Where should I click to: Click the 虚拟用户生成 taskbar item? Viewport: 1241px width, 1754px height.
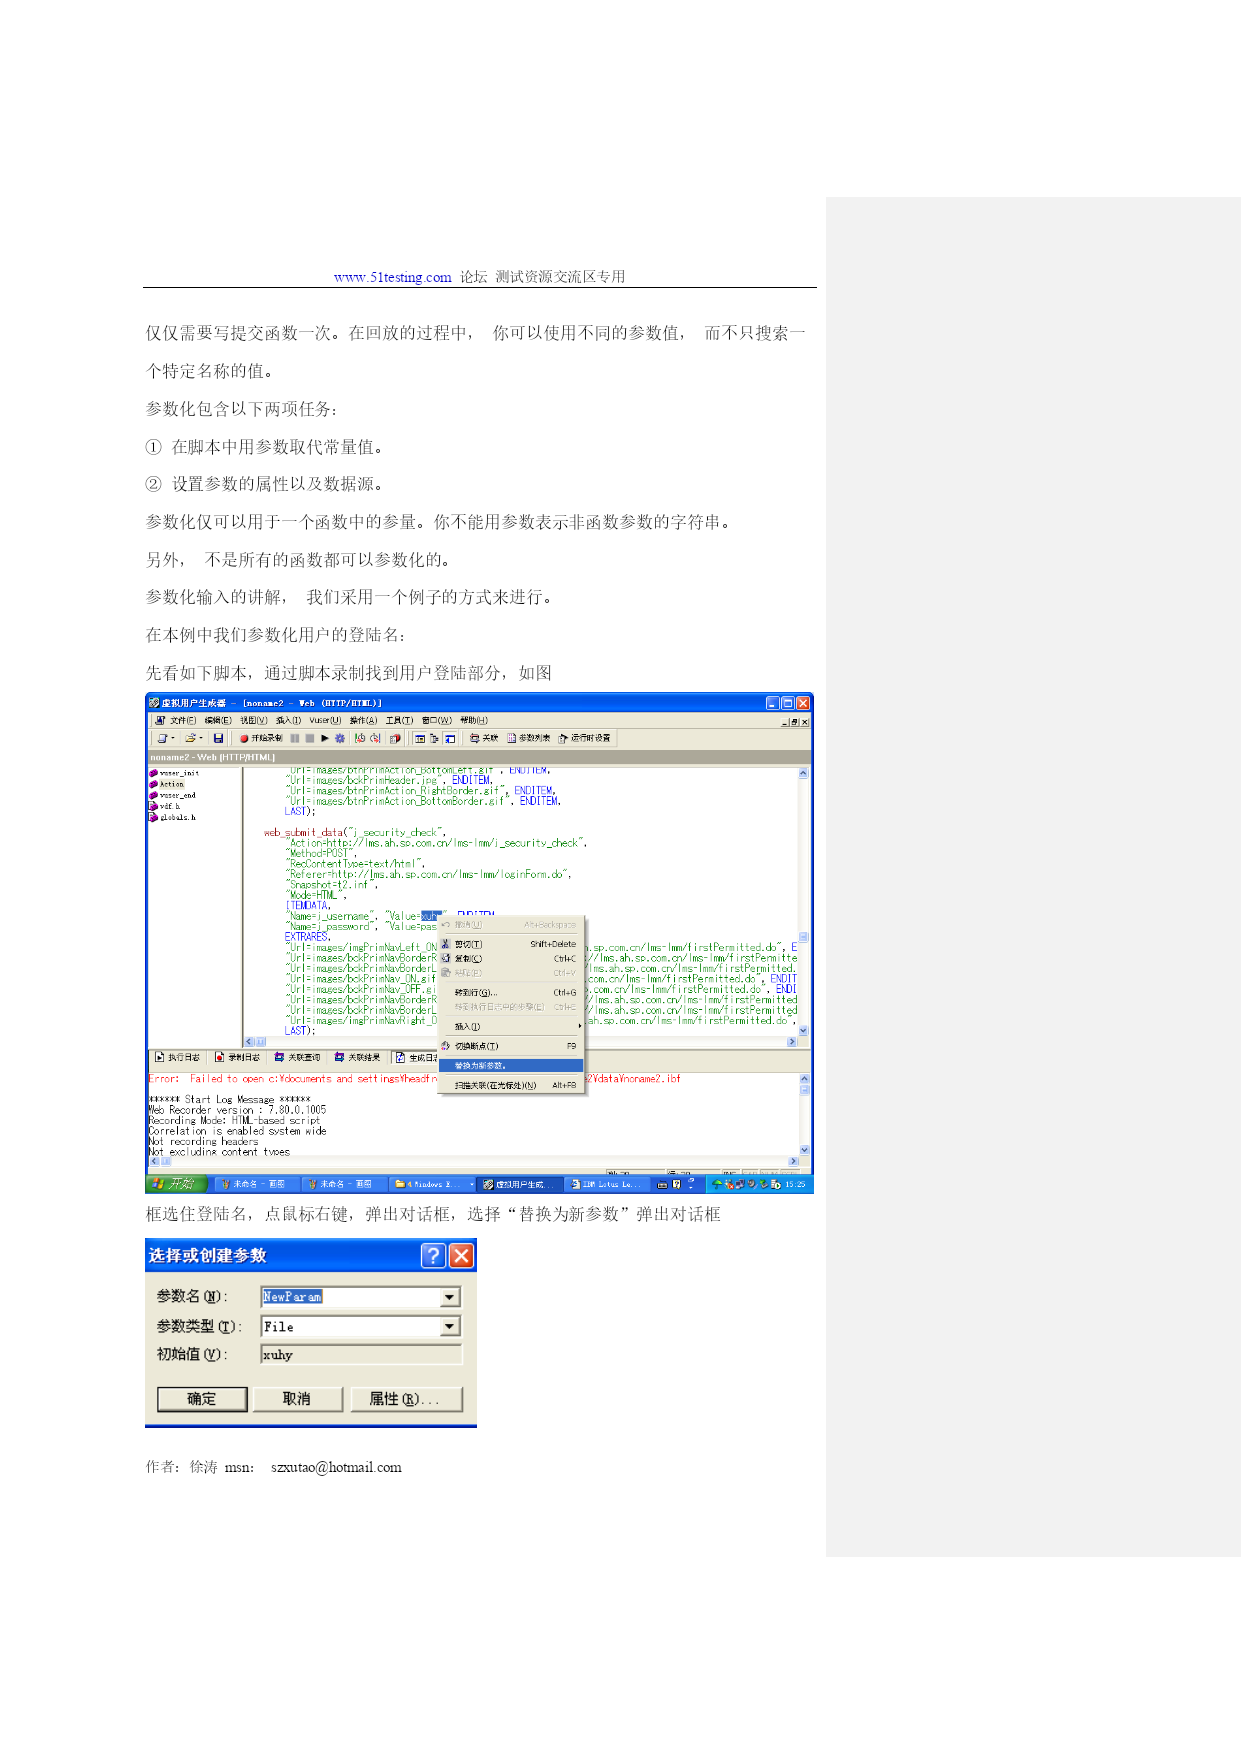pyautogui.click(x=520, y=1184)
